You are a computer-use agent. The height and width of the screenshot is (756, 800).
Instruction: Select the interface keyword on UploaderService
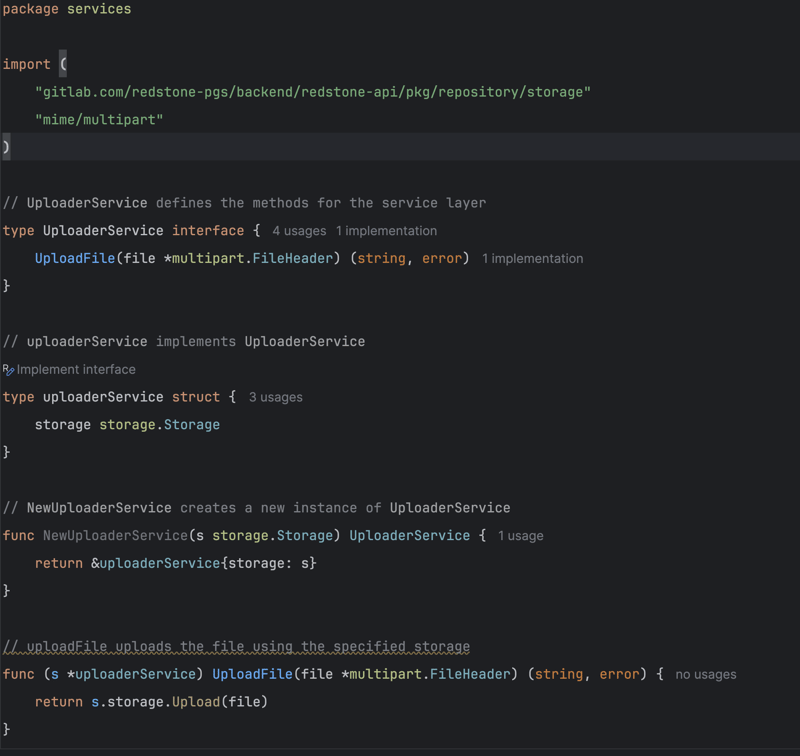(208, 230)
